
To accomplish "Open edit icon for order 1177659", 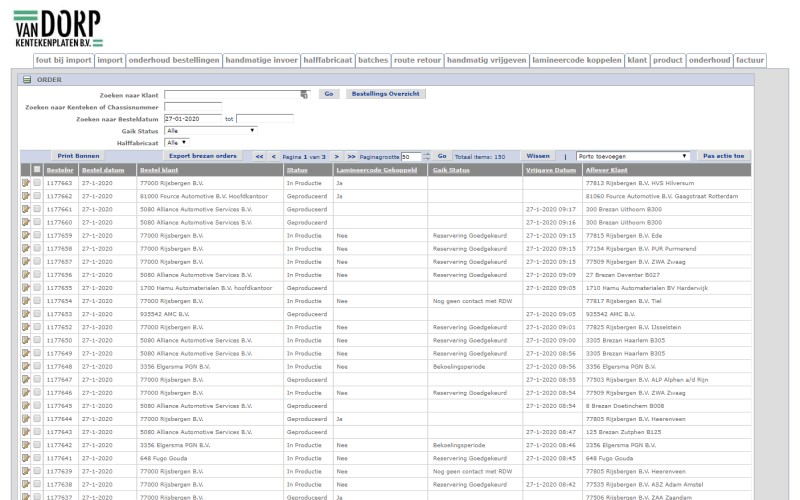I will [26, 235].
